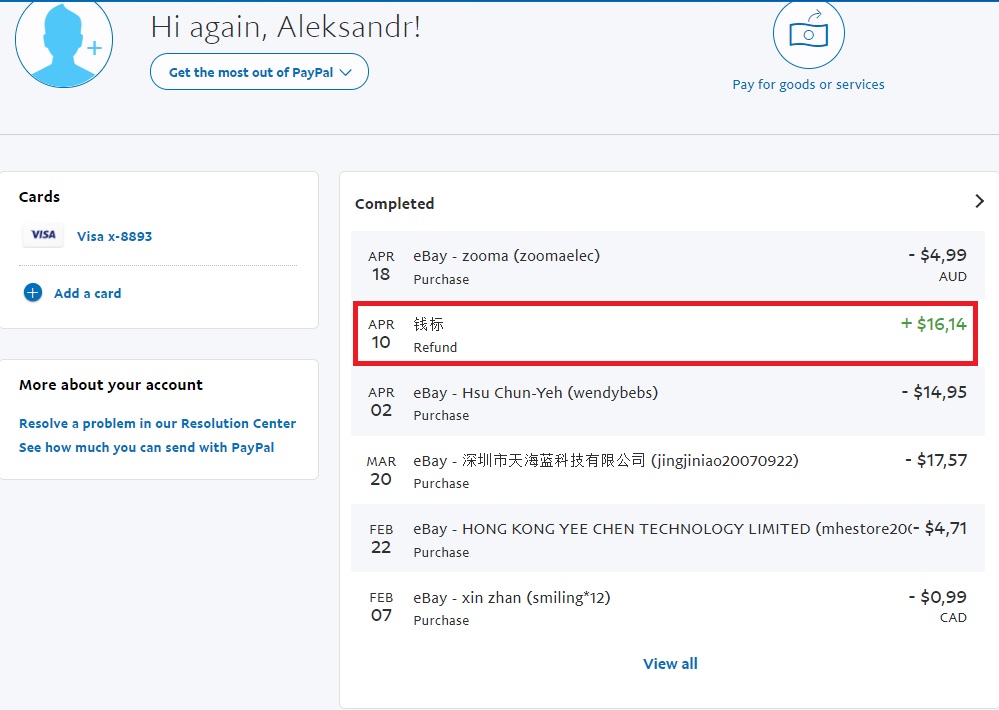Viewport: 999px width, 710px height.
Task: Open the Pay for goods or services link
Action: 808,85
